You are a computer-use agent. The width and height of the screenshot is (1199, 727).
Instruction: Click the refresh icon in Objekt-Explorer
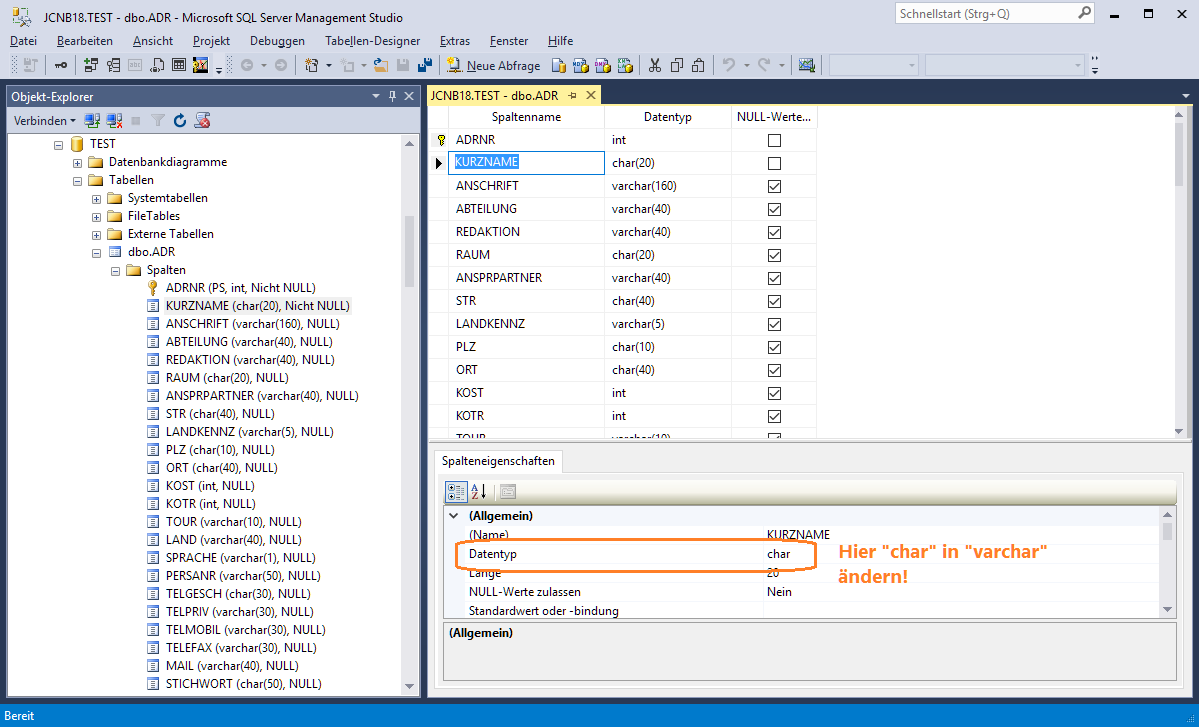tap(180, 120)
